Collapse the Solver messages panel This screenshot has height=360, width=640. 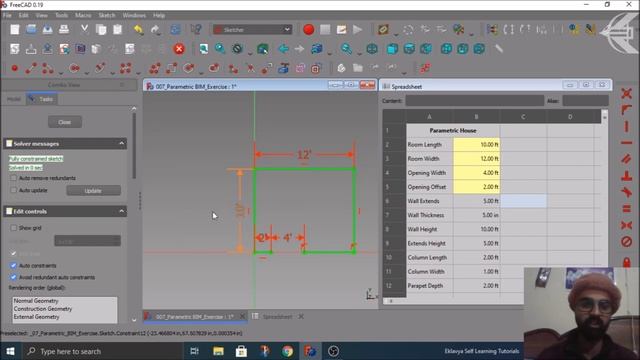[121, 143]
